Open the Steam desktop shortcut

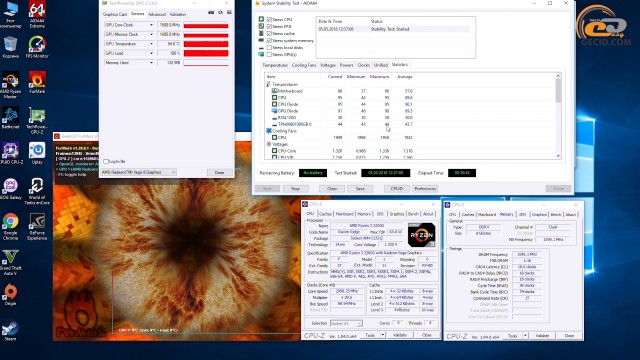pos(10,330)
